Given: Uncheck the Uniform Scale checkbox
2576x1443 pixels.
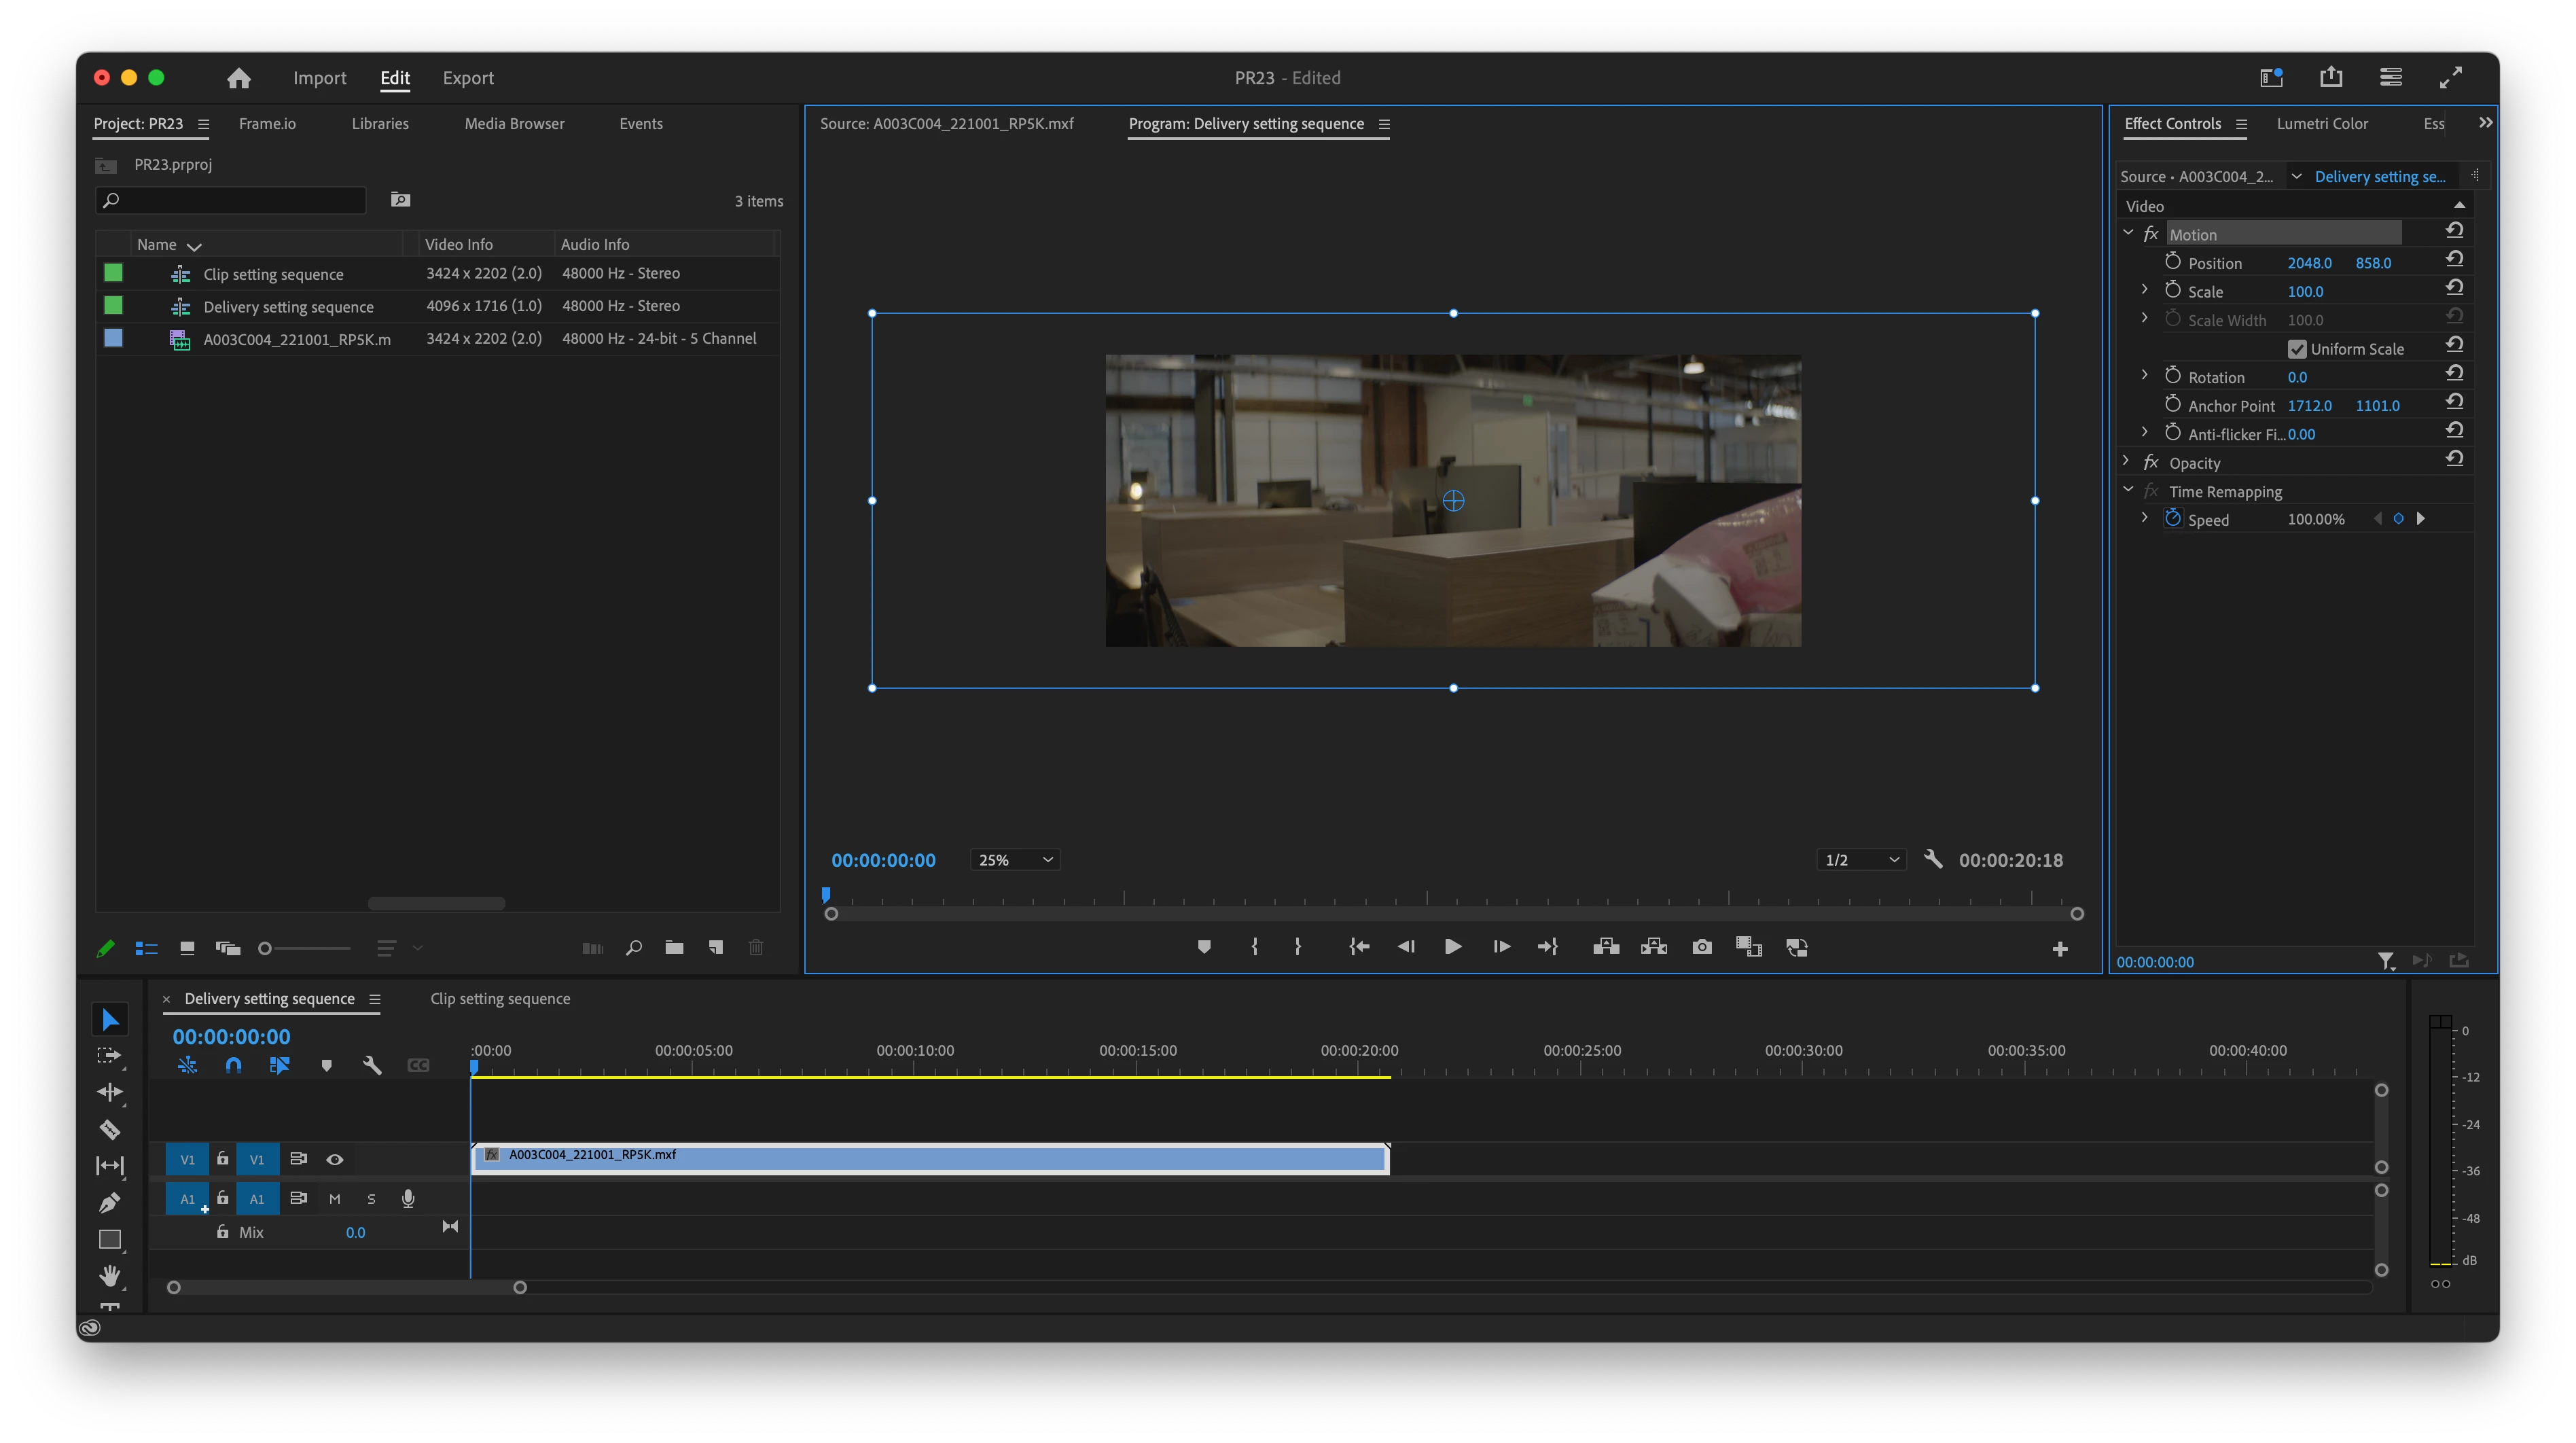Looking at the screenshot, I should click(2297, 349).
